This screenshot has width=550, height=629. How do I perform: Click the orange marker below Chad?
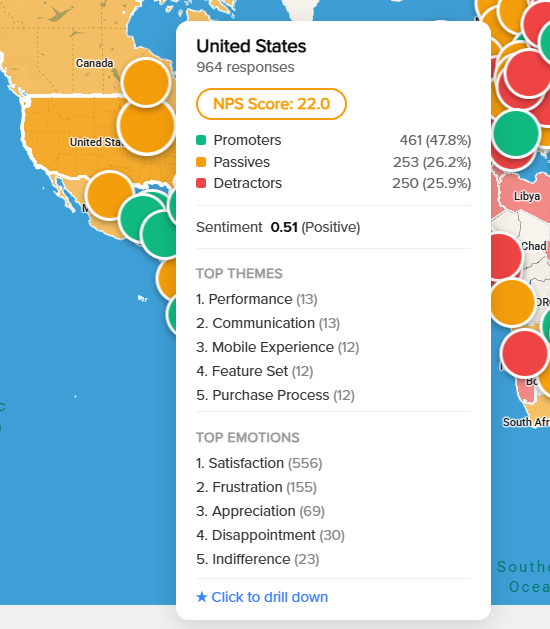(x=512, y=302)
